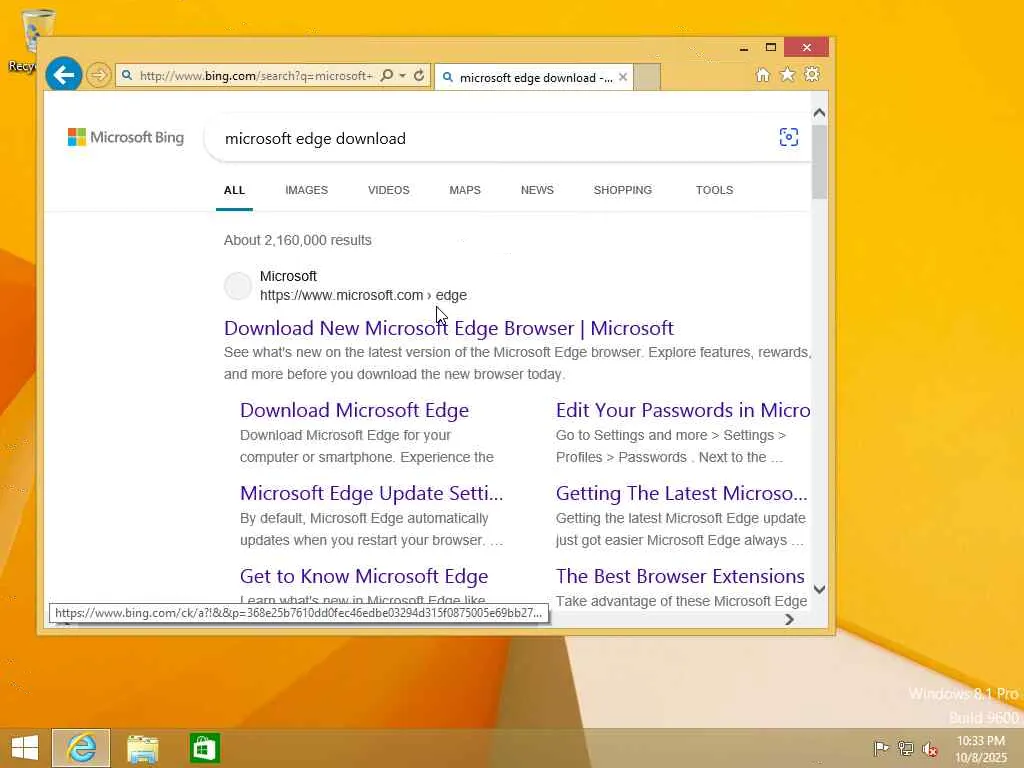
Task: Minimize the Internet Explorer window
Action: (743, 48)
